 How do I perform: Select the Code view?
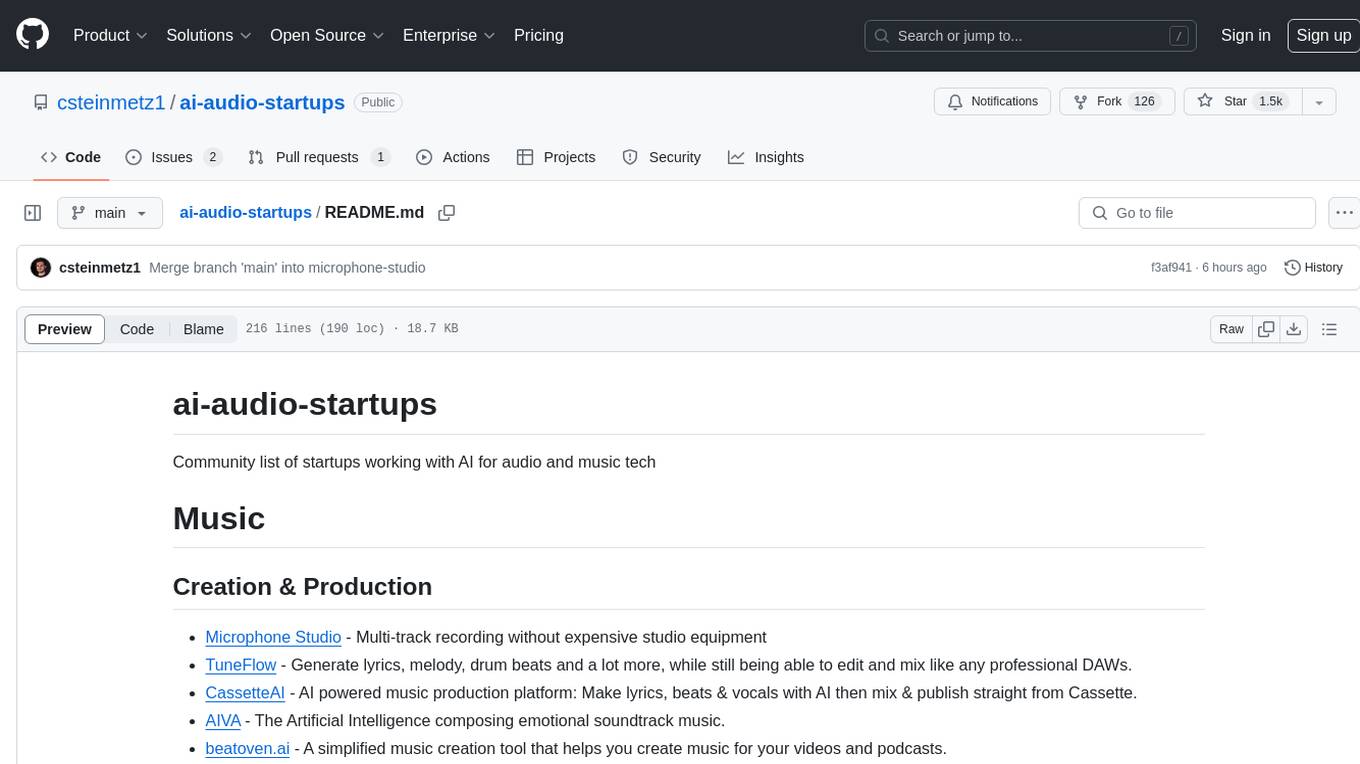(x=137, y=329)
